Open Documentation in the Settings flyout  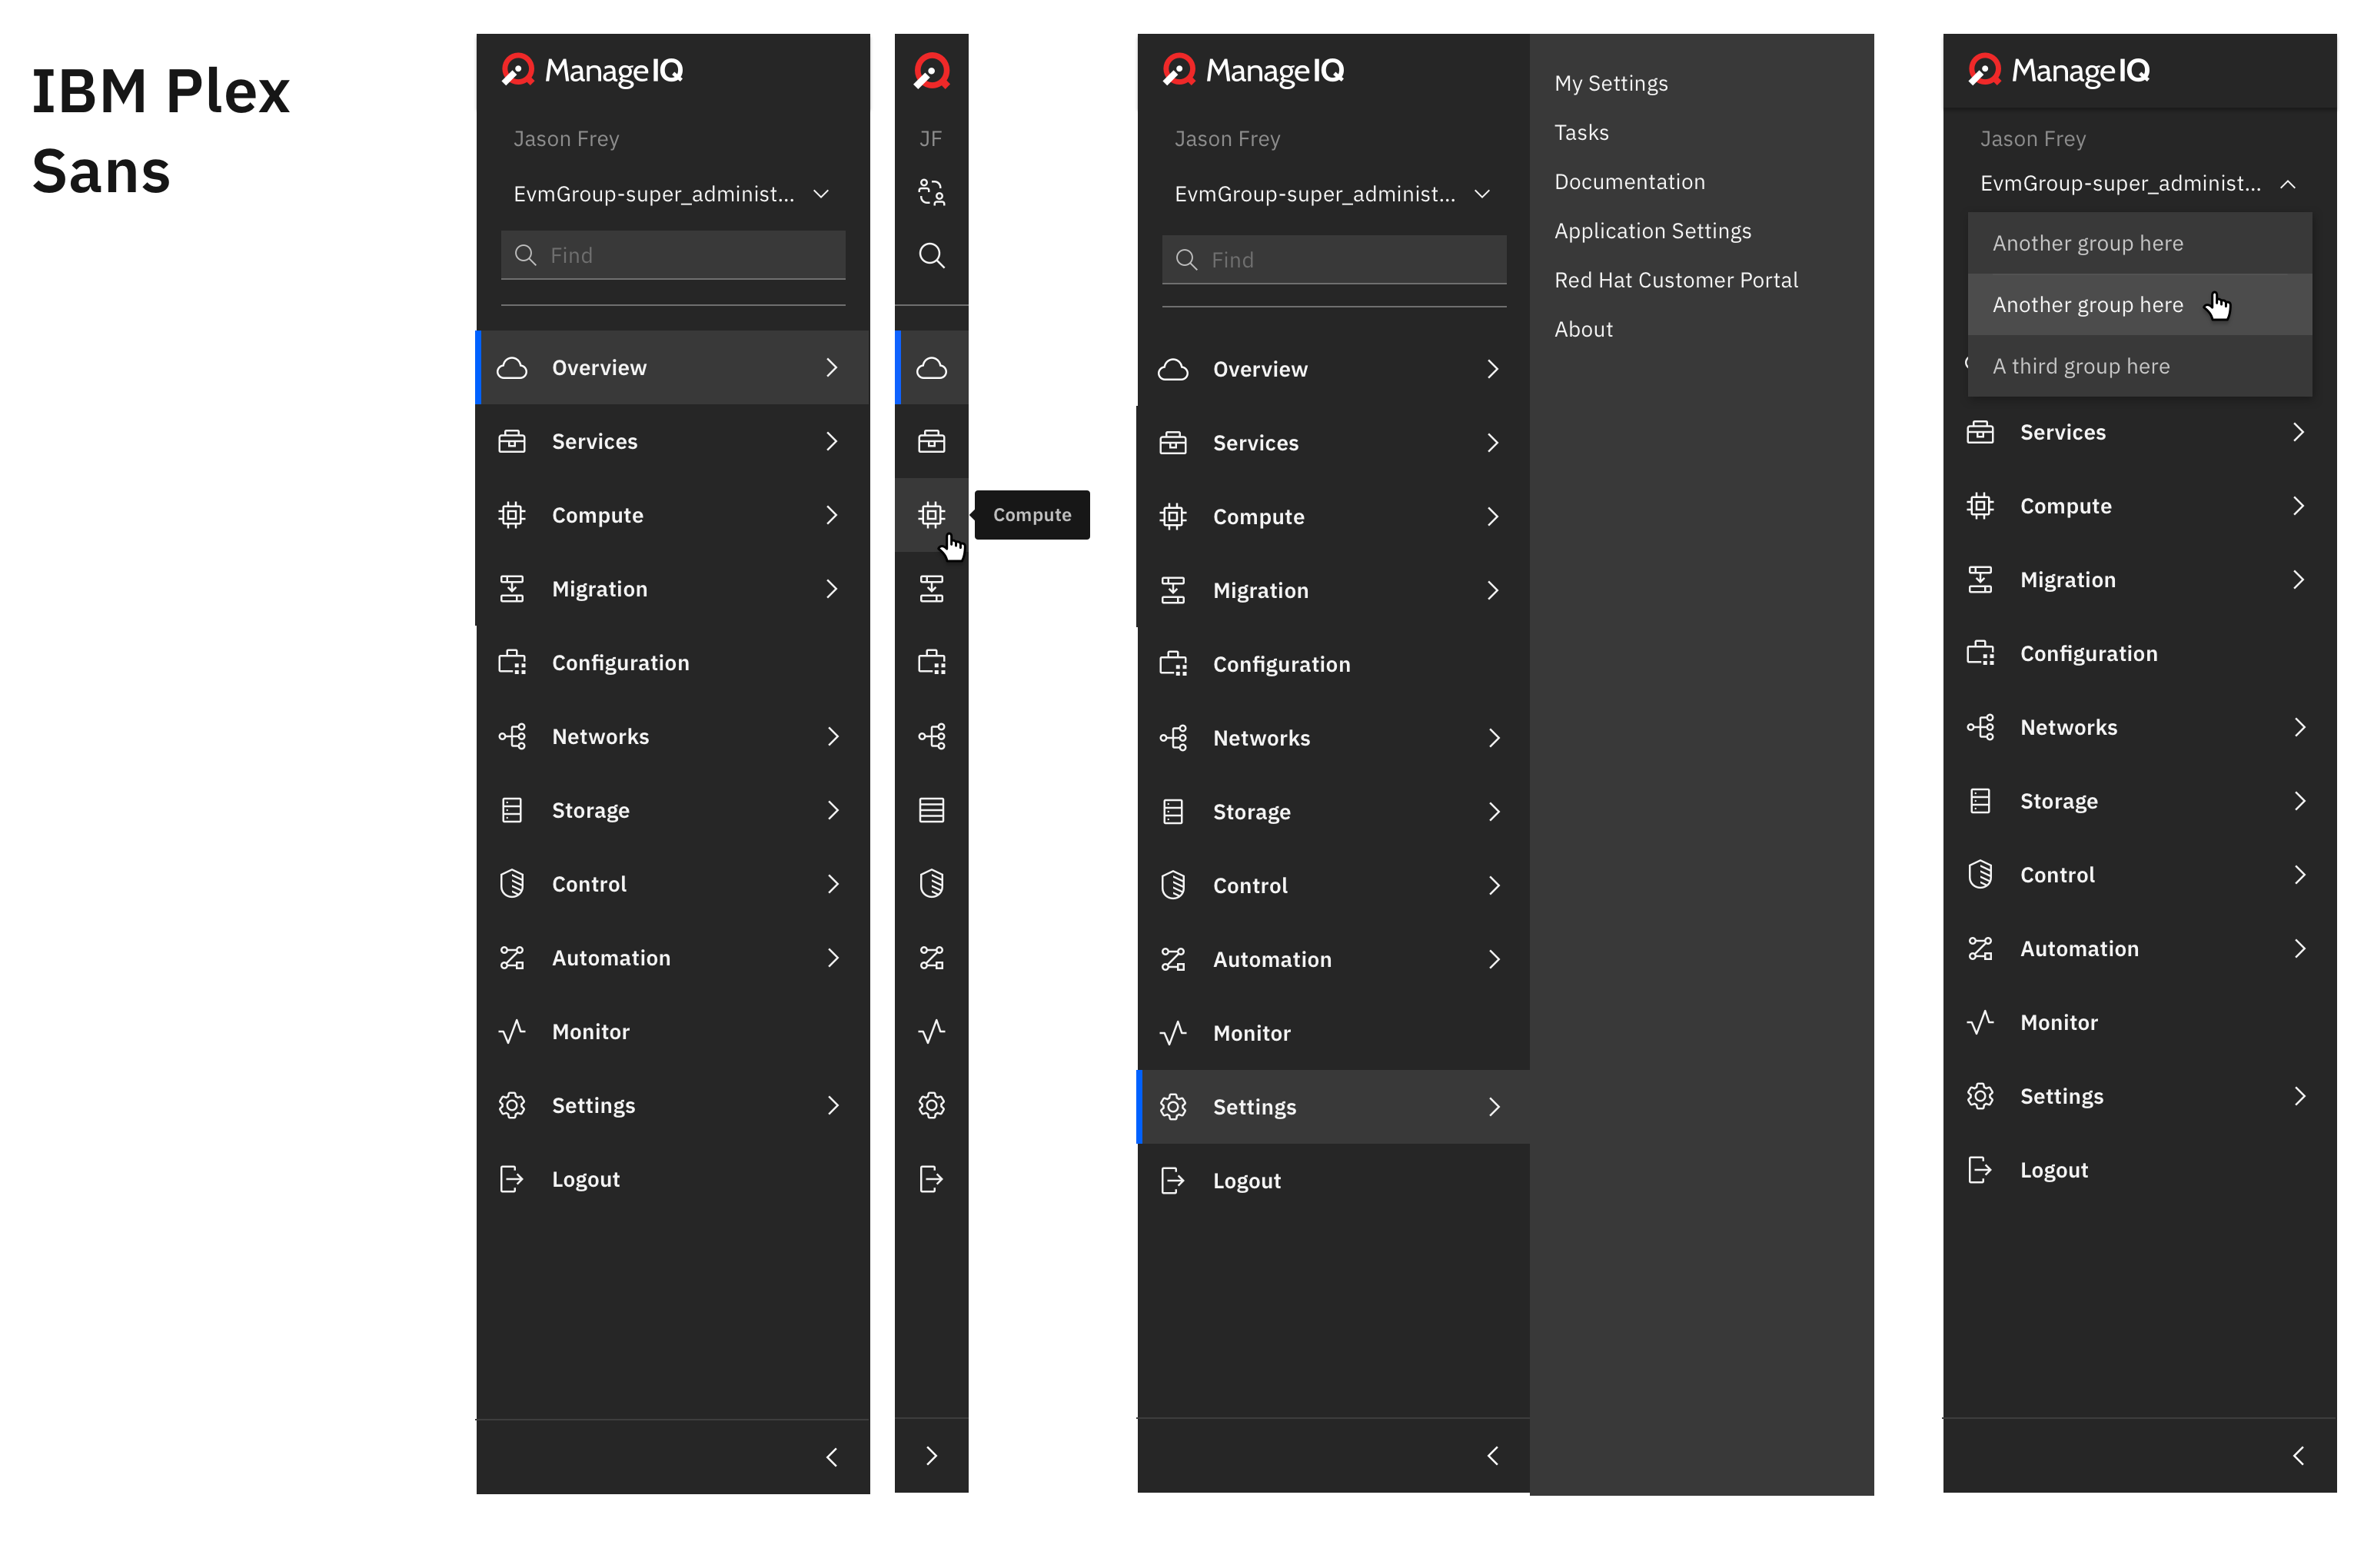pos(1629,182)
